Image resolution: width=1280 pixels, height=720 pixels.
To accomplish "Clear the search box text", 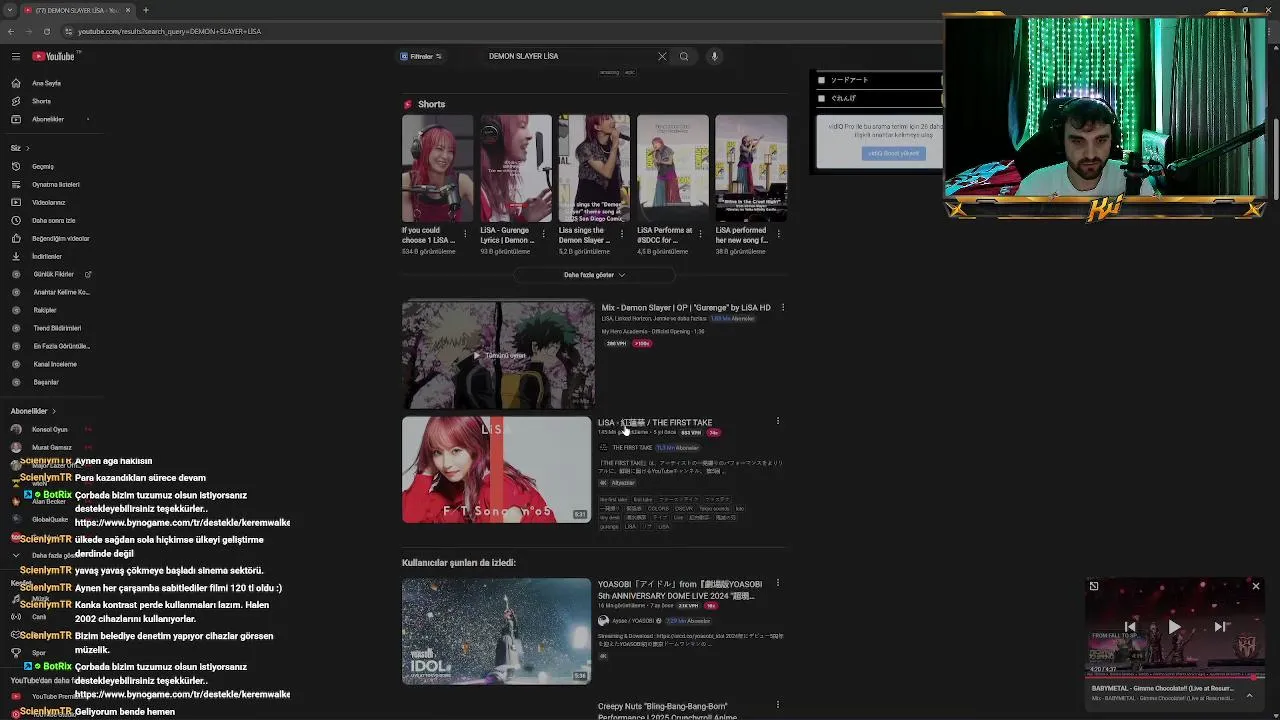I will point(661,56).
